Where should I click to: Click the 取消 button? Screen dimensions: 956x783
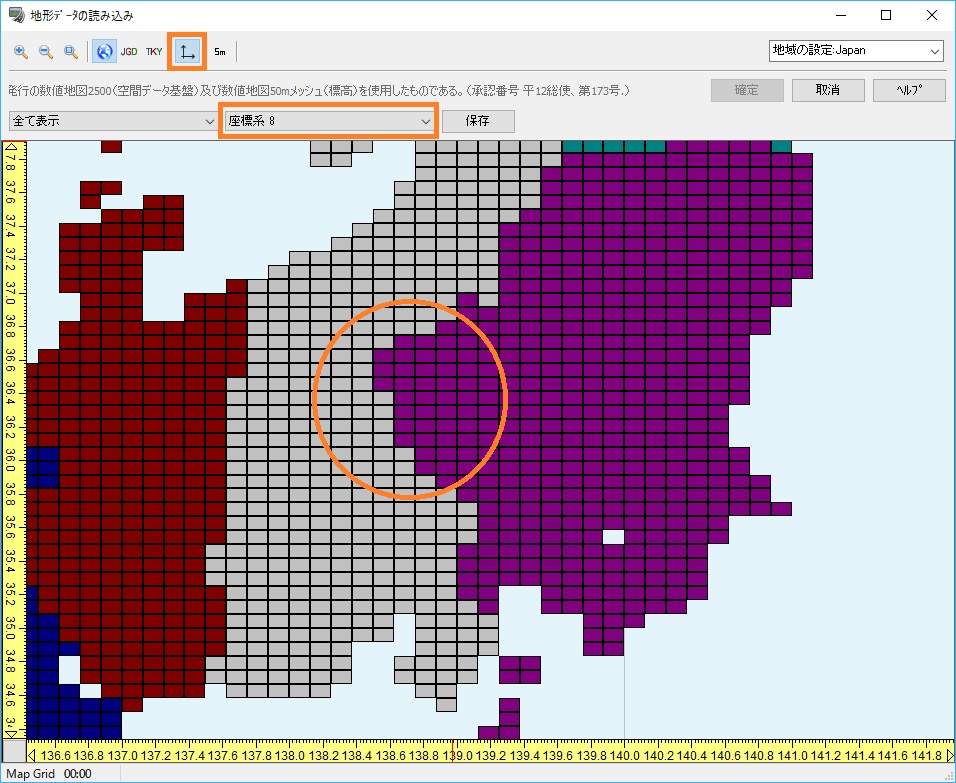[x=828, y=90]
